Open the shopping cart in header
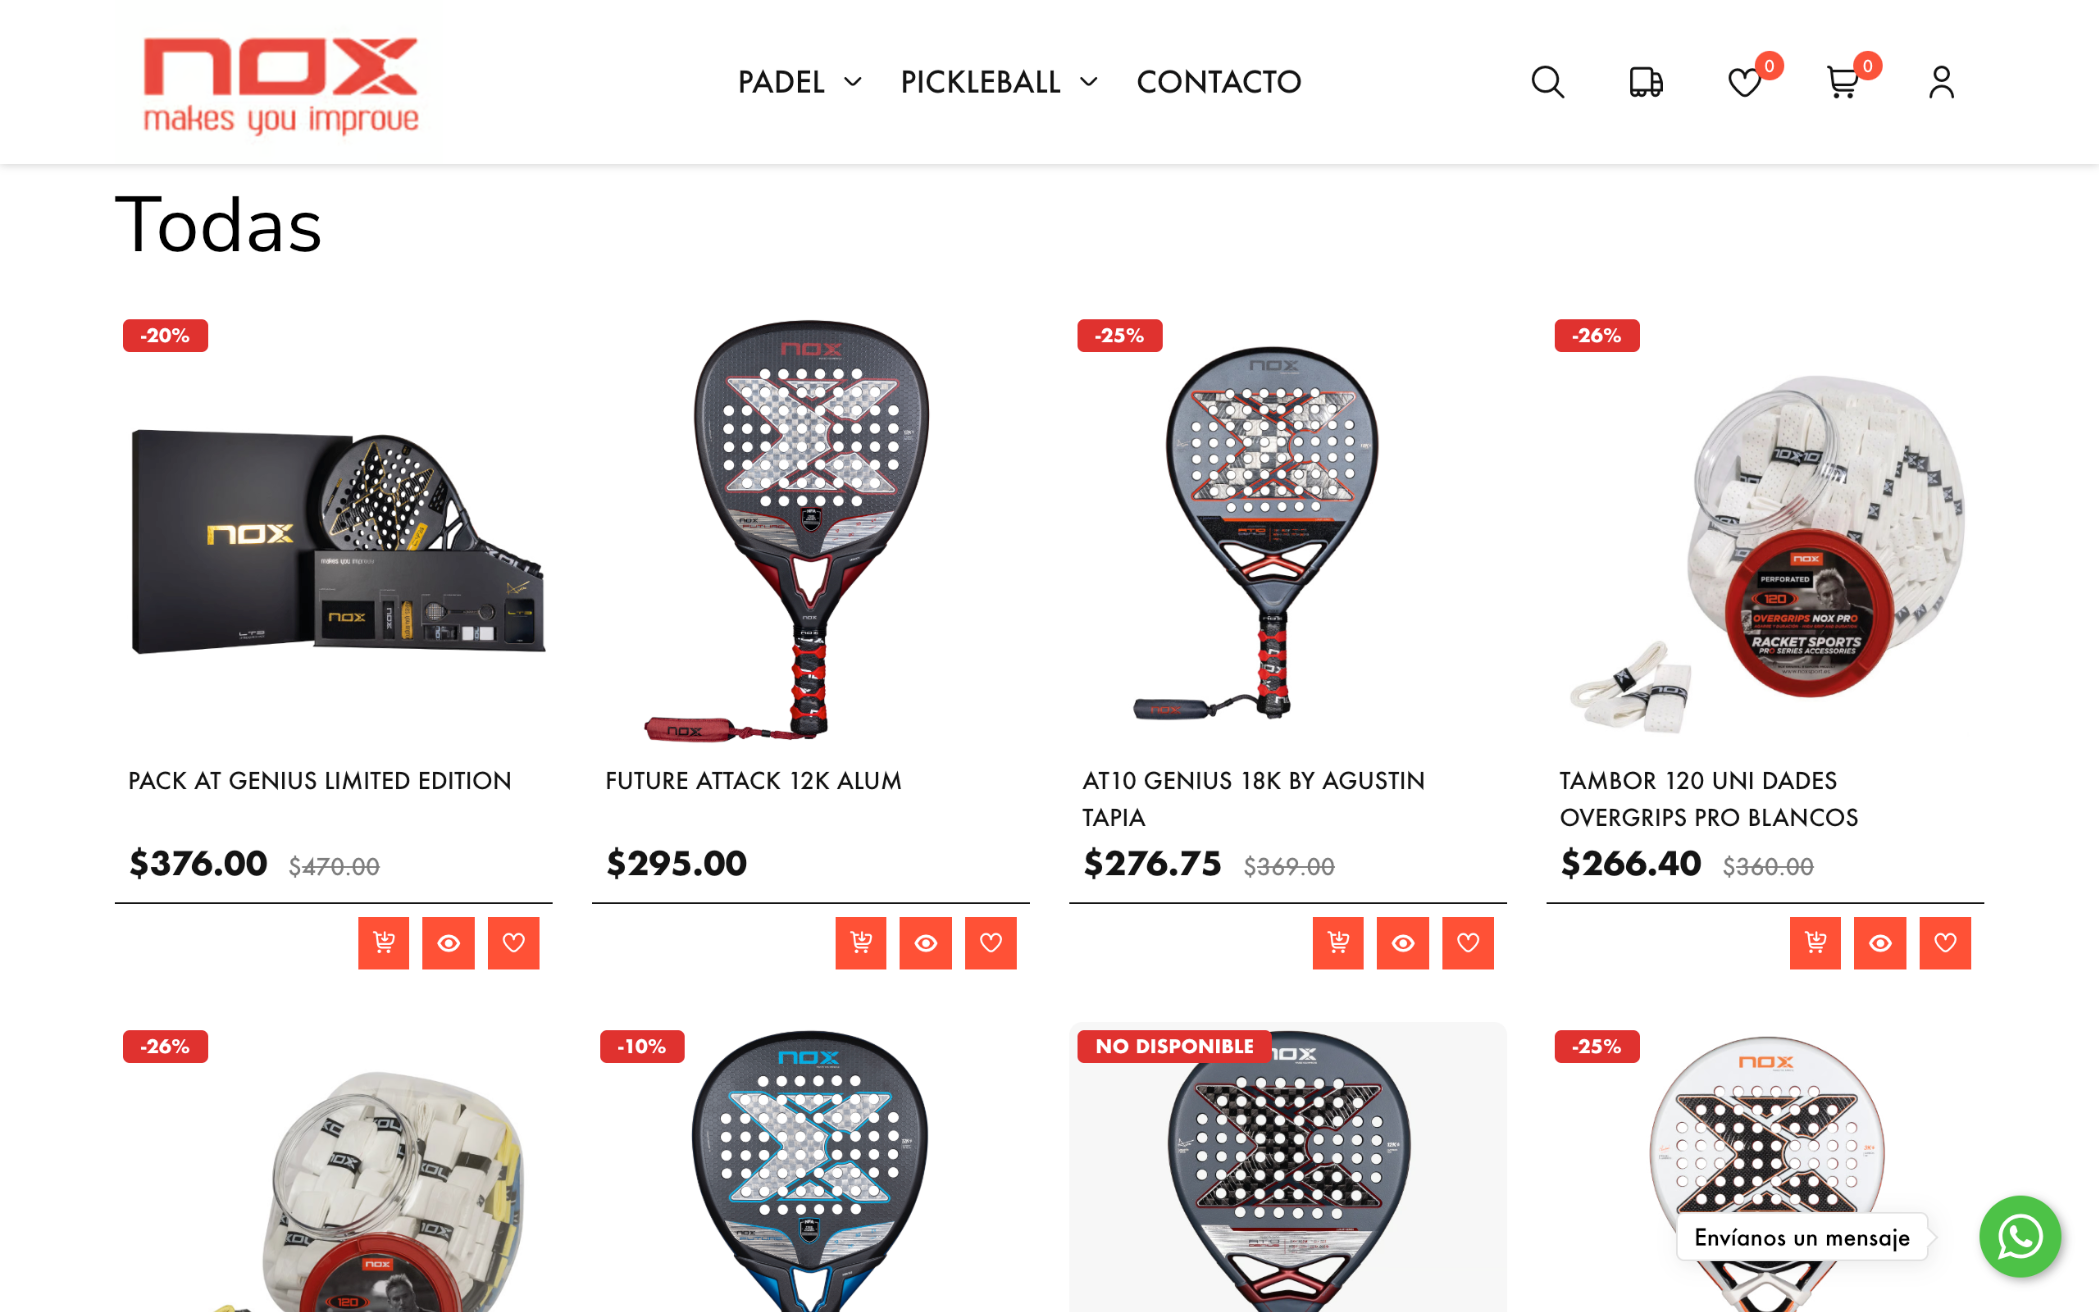 tap(1843, 82)
